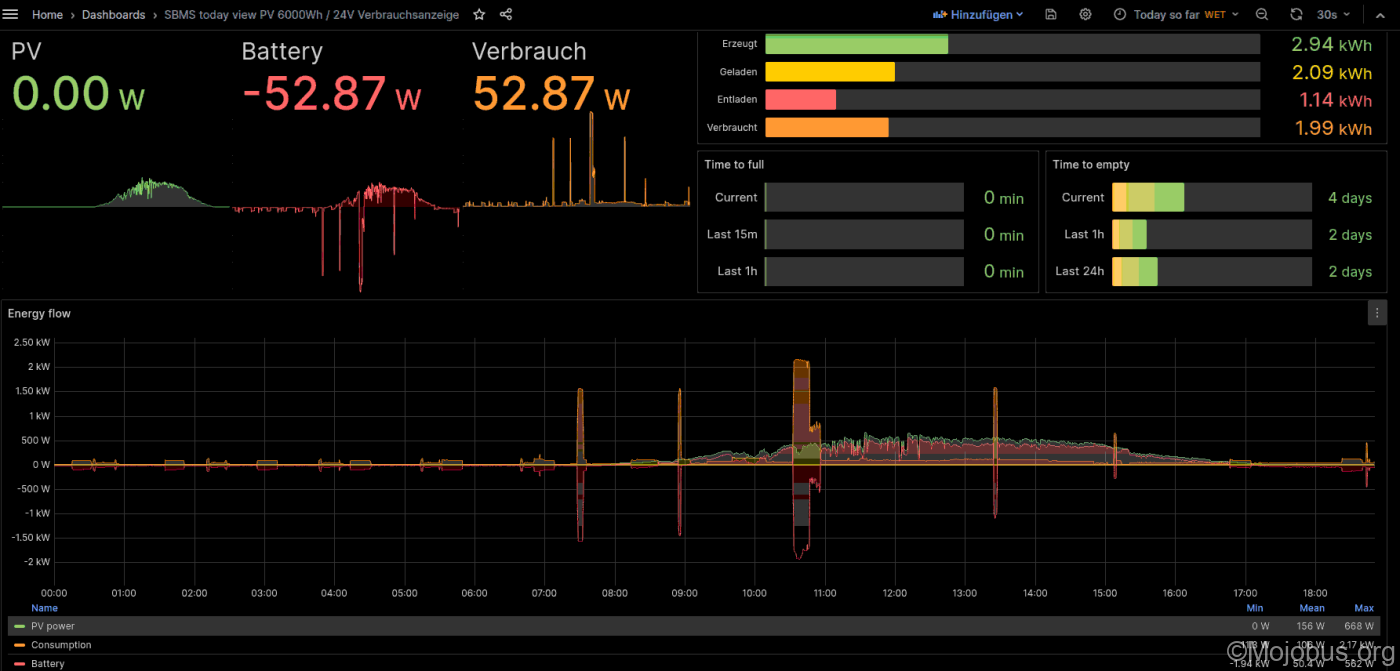Viewport: 1400px width, 671px height.
Task: Click PV power green legend color swatch
Action: pos(20,626)
